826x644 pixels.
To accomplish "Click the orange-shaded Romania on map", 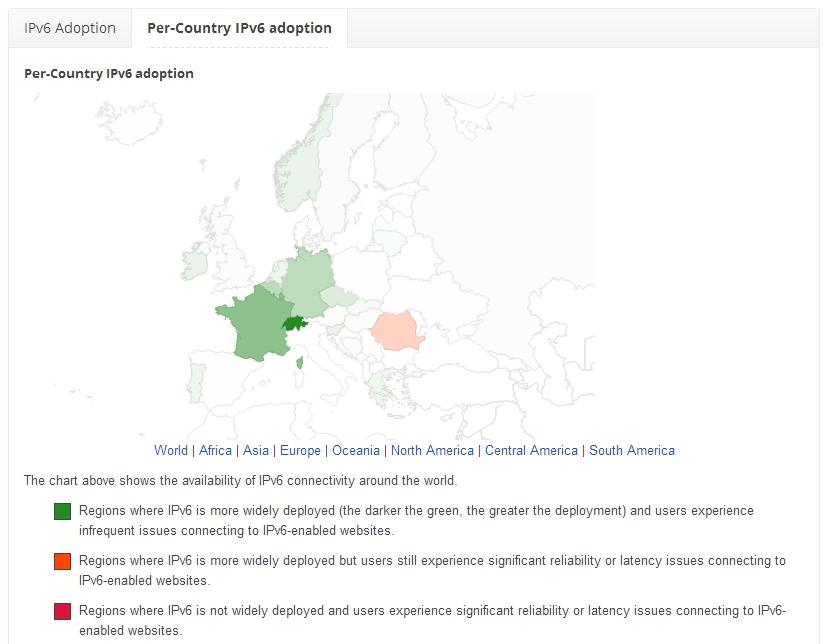I will point(398,331).
